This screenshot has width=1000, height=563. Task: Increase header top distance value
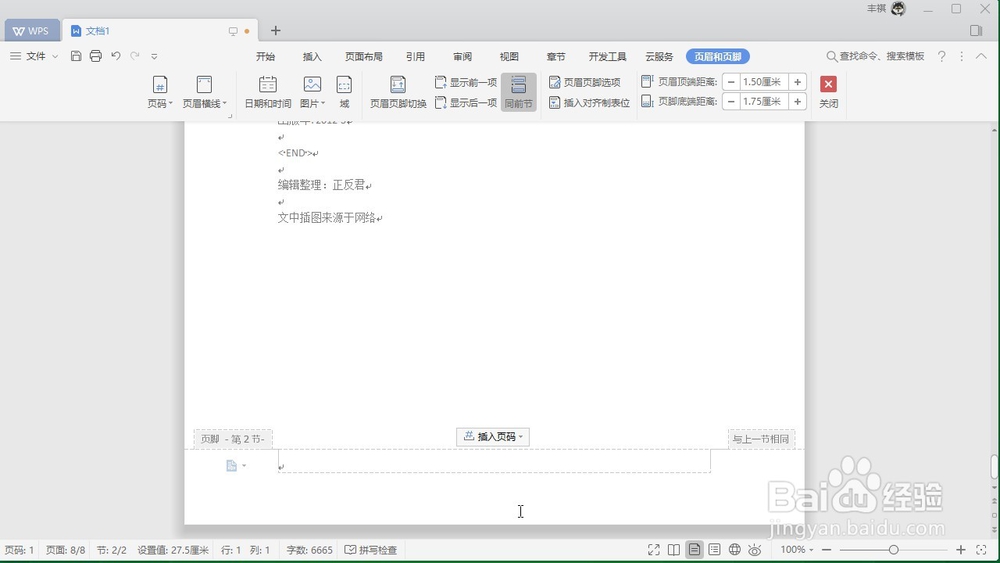(797, 82)
